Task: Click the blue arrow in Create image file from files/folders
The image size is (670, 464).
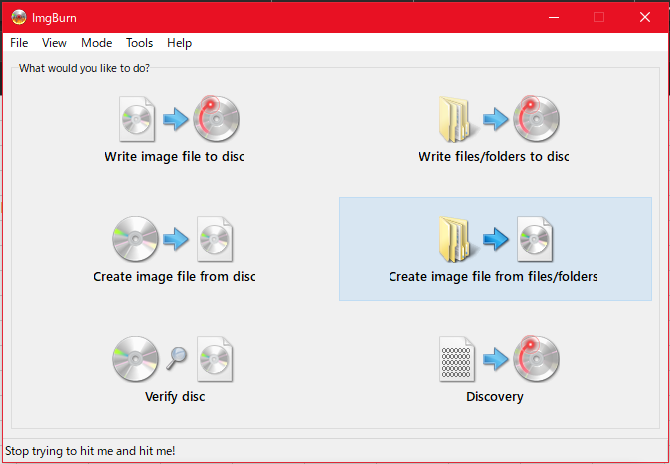Action: pos(496,239)
